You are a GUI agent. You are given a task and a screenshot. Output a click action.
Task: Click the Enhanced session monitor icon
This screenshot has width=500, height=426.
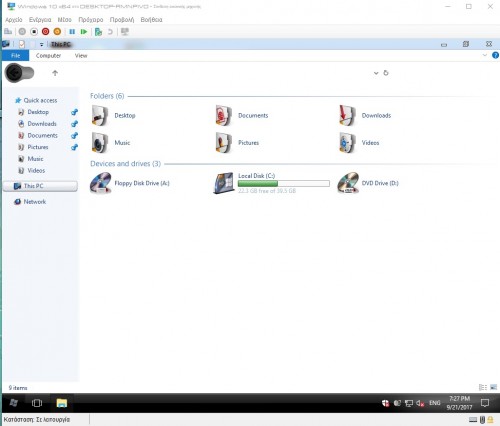click(125, 32)
